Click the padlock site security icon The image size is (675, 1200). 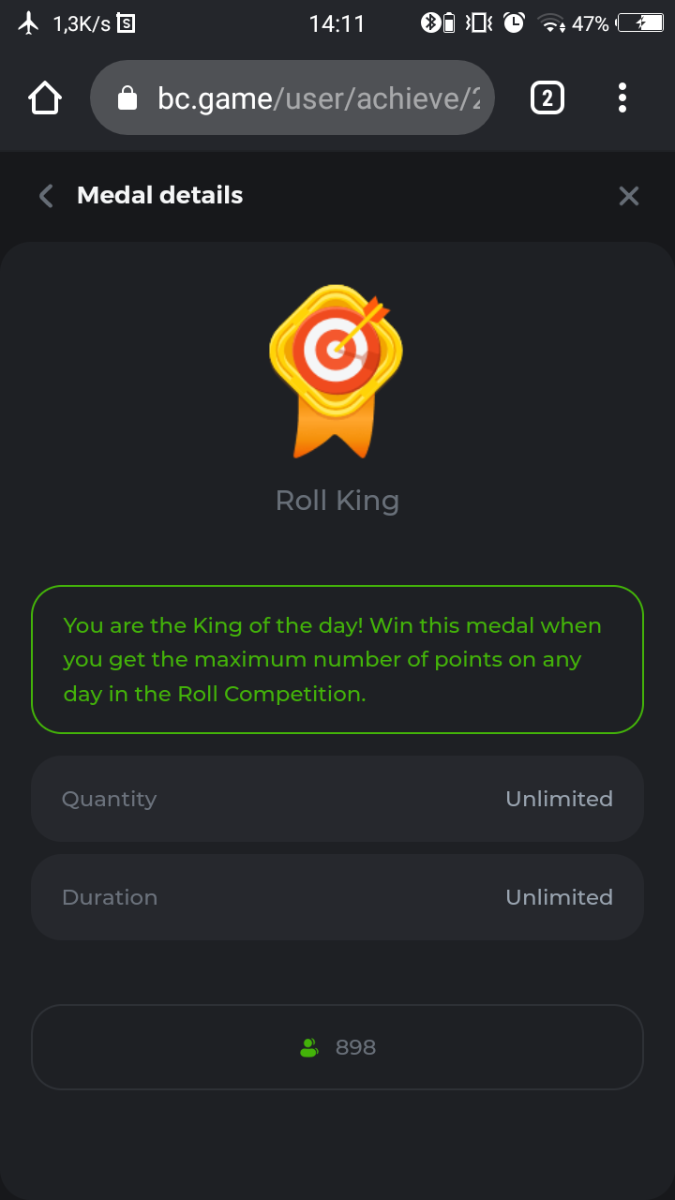[x=126, y=98]
